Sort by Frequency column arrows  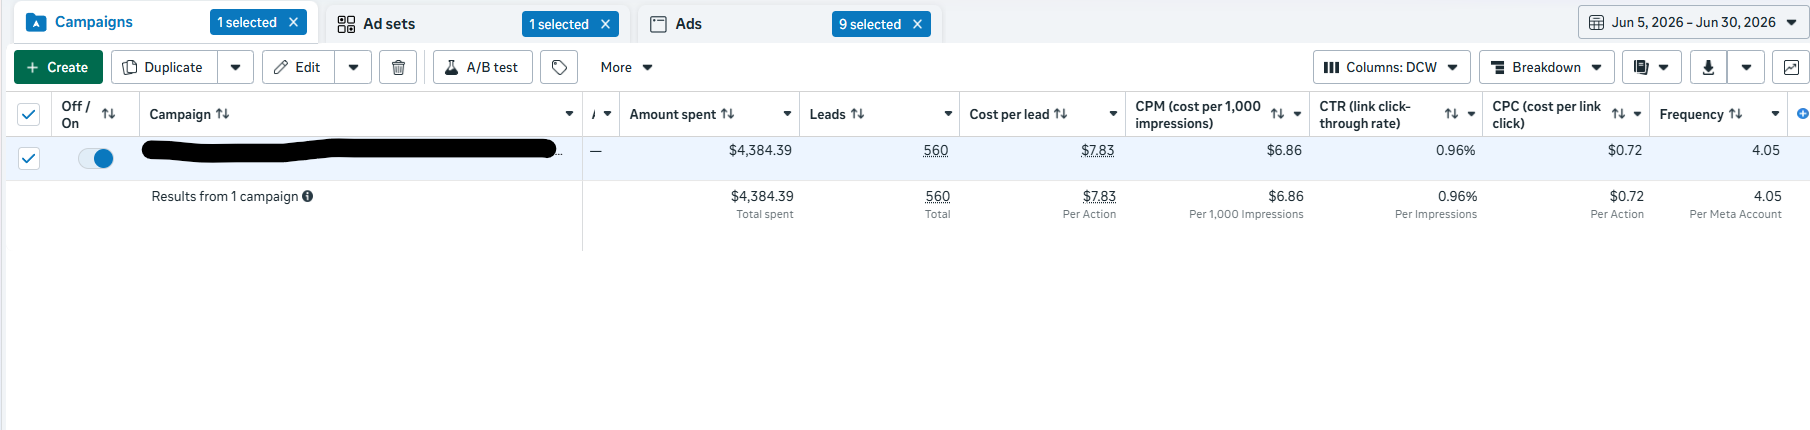pyautogui.click(x=1736, y=114)
